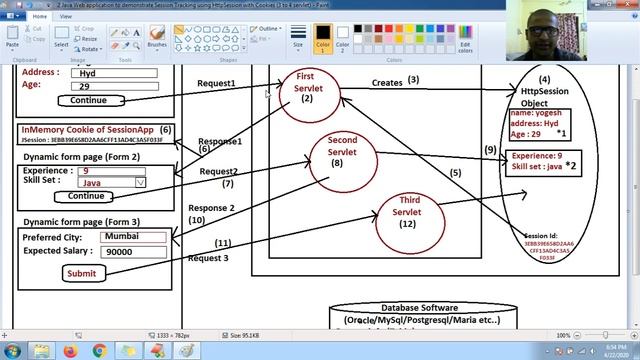Click the Cut button
The image size is (640, 360).
33,29
